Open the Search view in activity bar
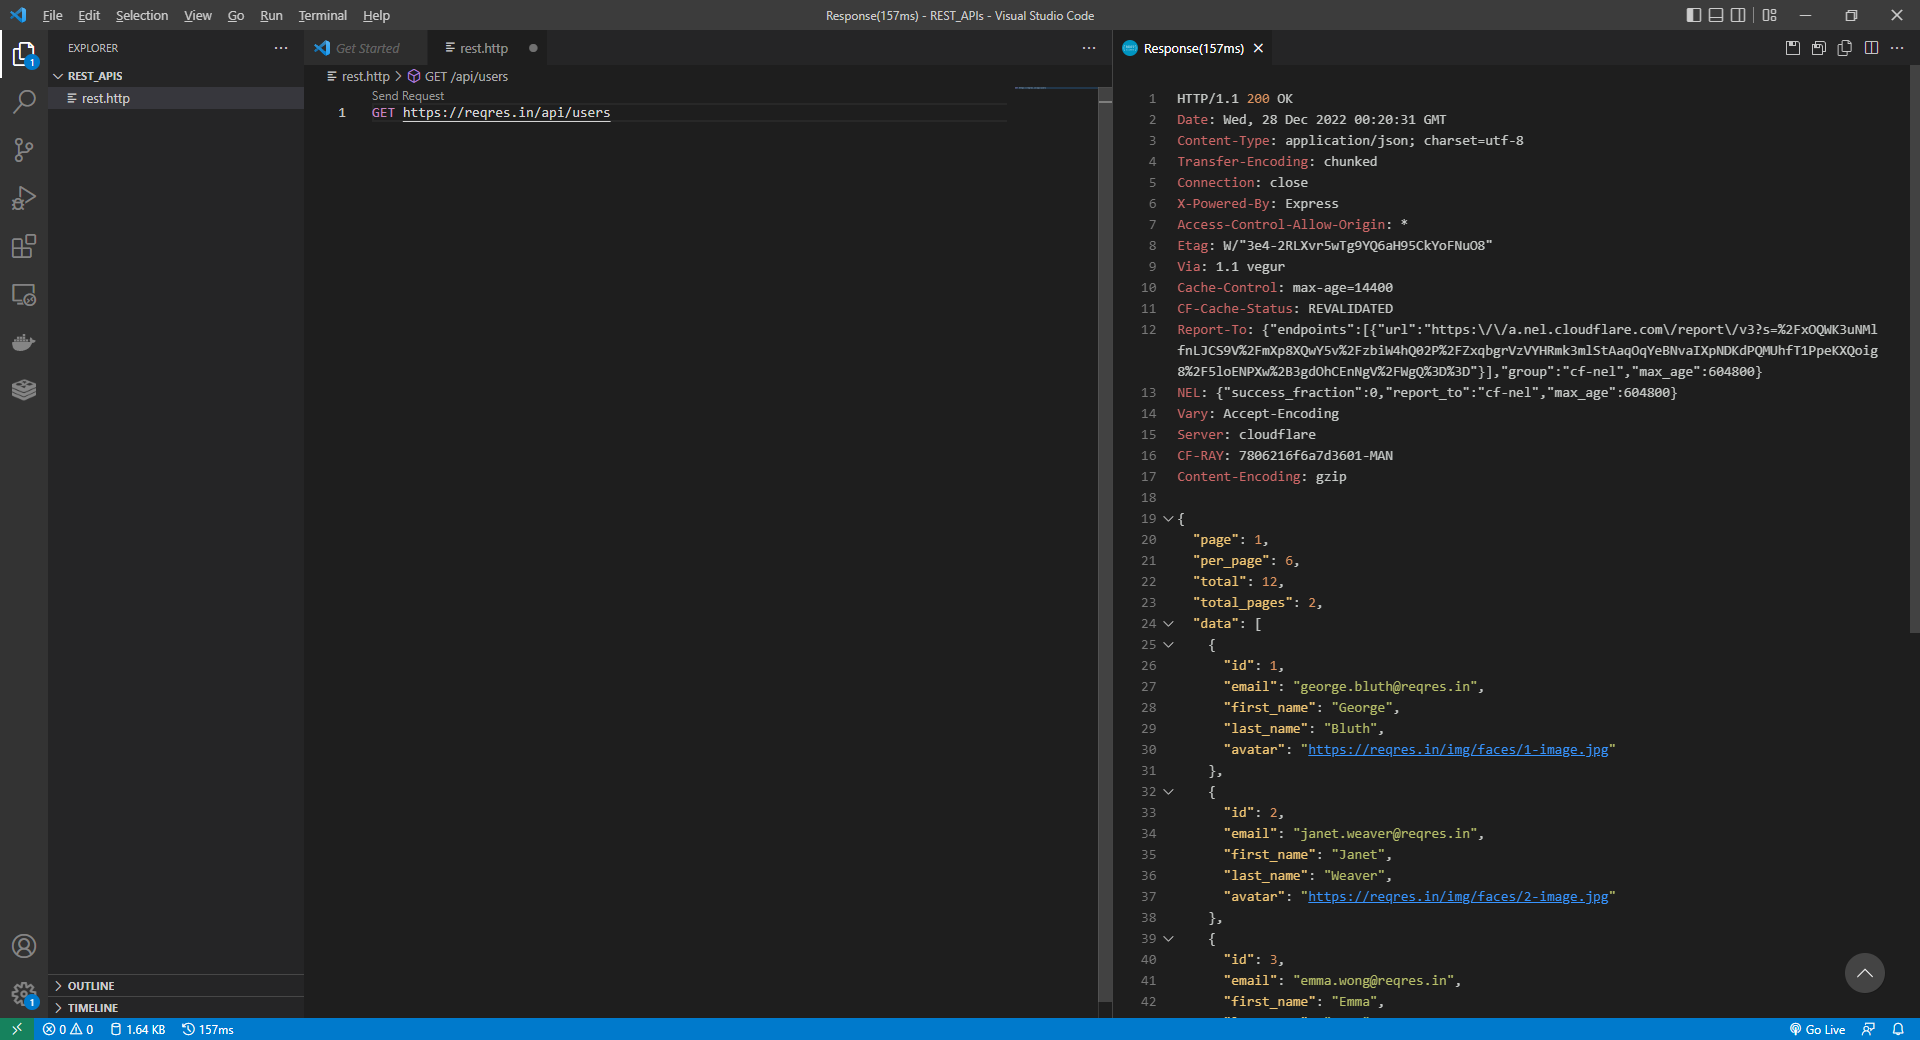1920x1040 pixels. pos(24,102)
